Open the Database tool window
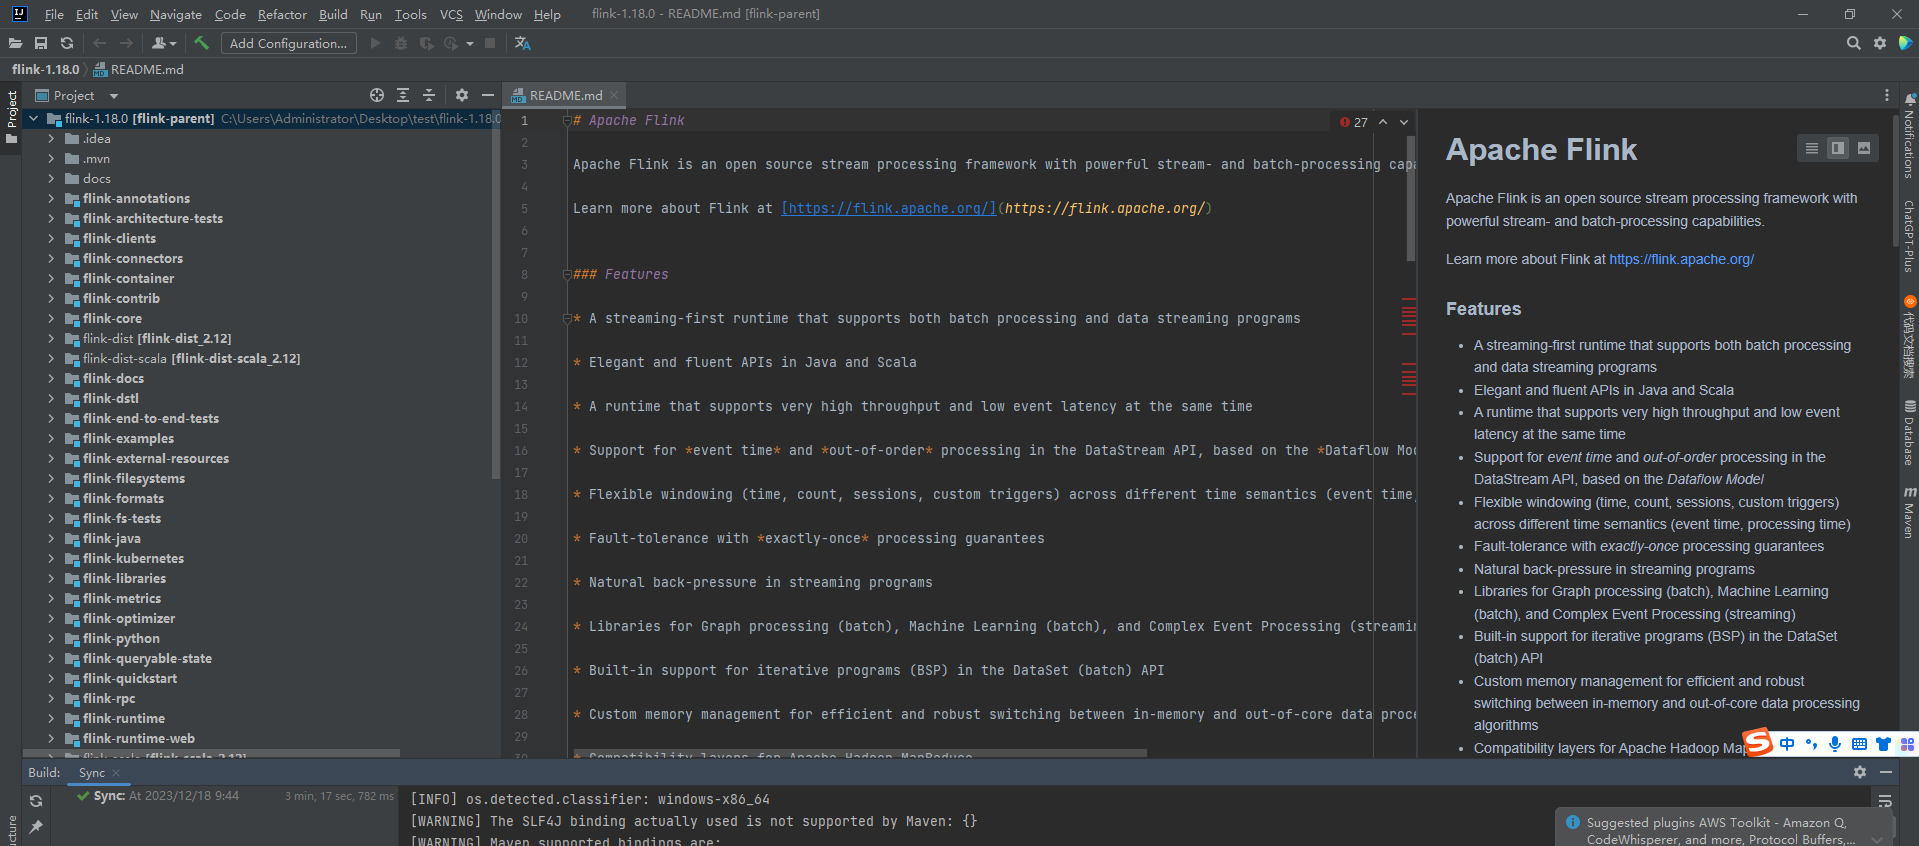This screenshot has height=846, width=1919. point(1909,433)
